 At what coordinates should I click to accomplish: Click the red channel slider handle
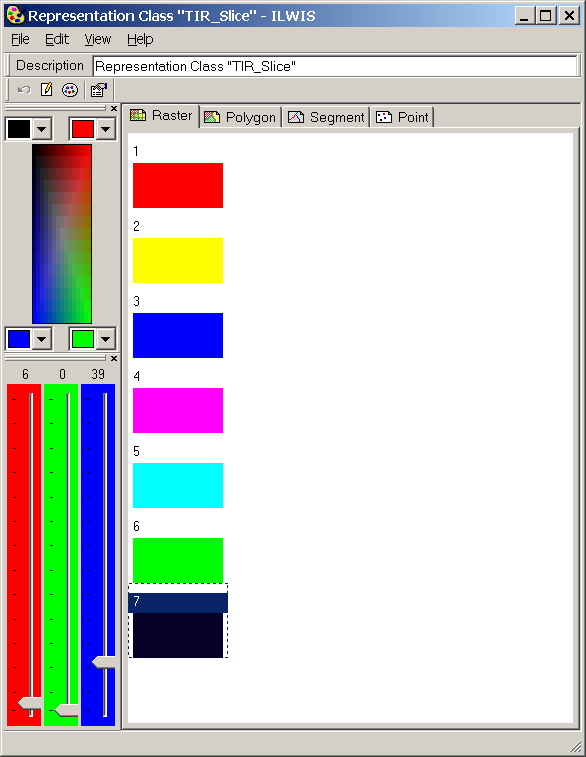[29, 703]
